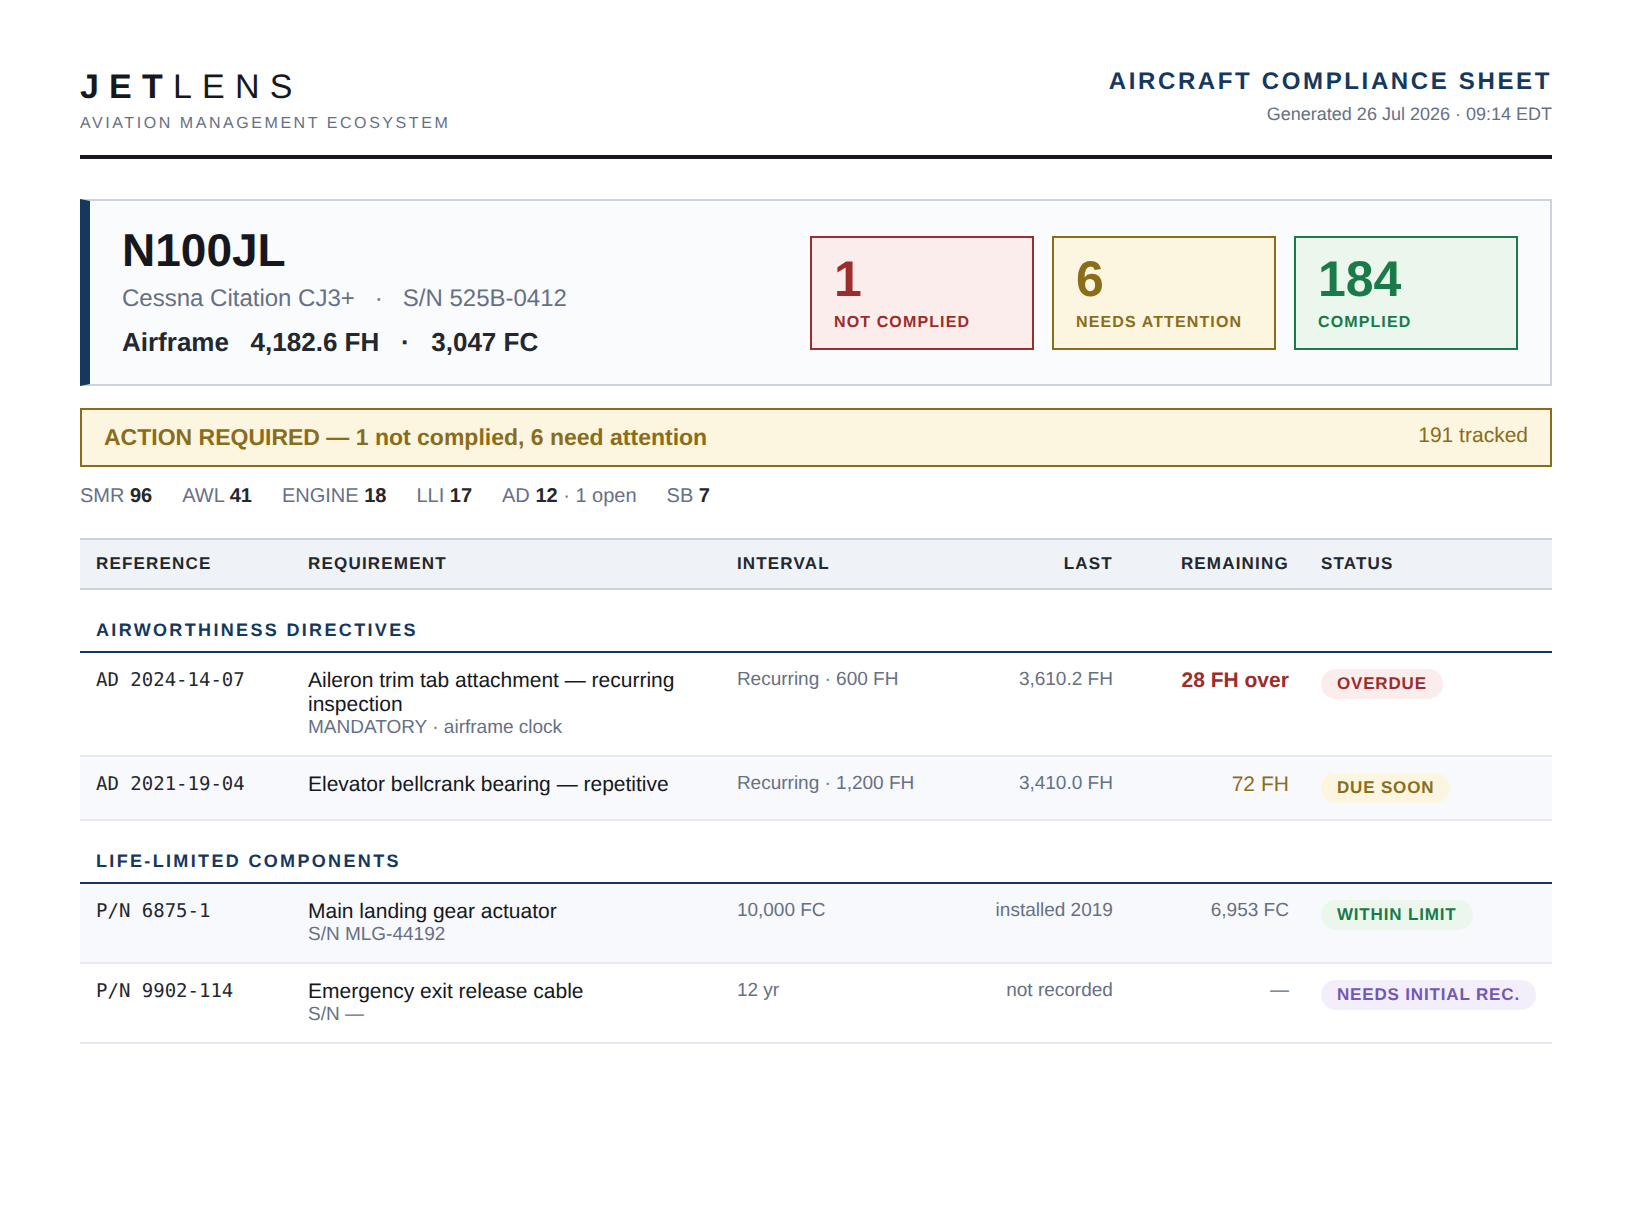The image size is (1632, 1224).
Task: Click the Status column header
Action: tap(1357, 563)
